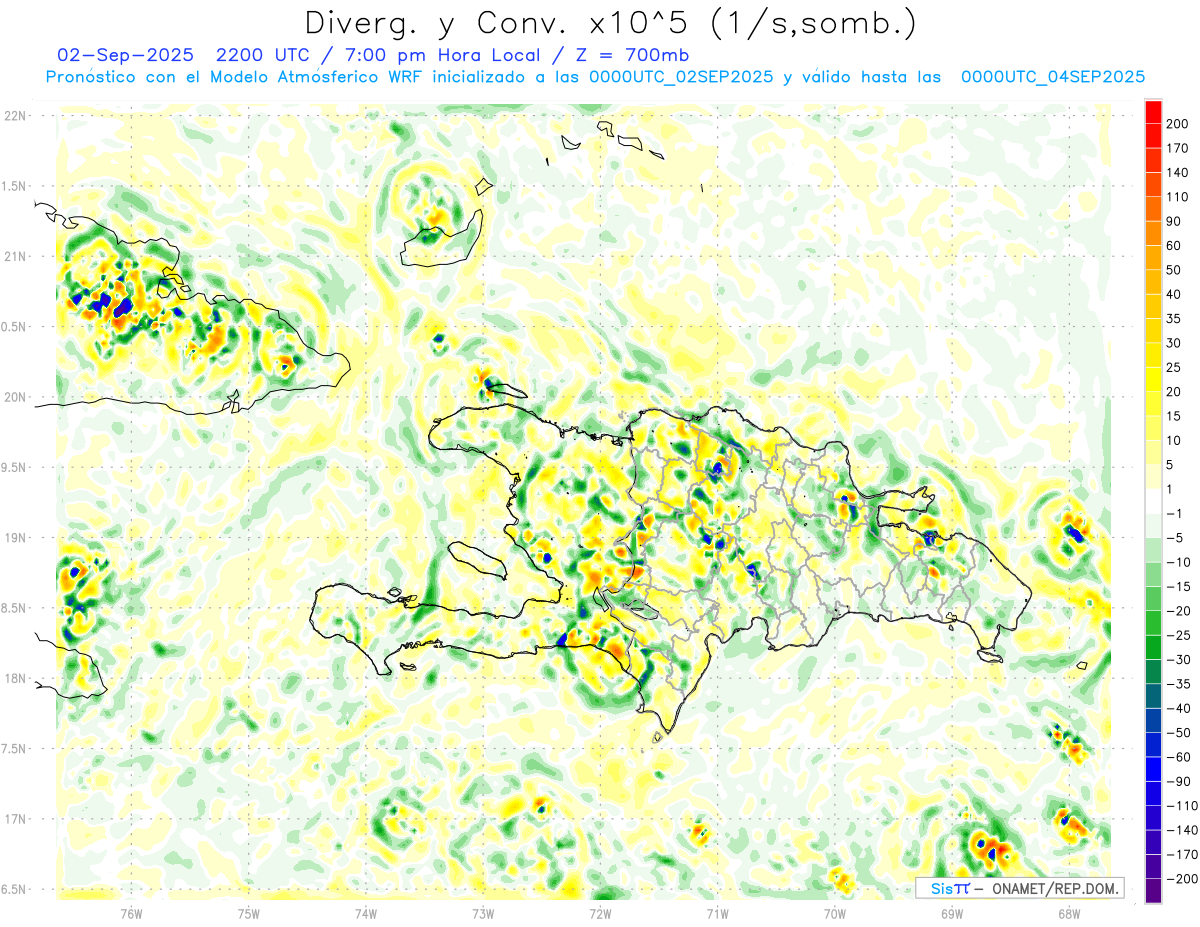Click the 73W longitude label
The height and width of the screenshot is (927, 1200).
(483, 913)
